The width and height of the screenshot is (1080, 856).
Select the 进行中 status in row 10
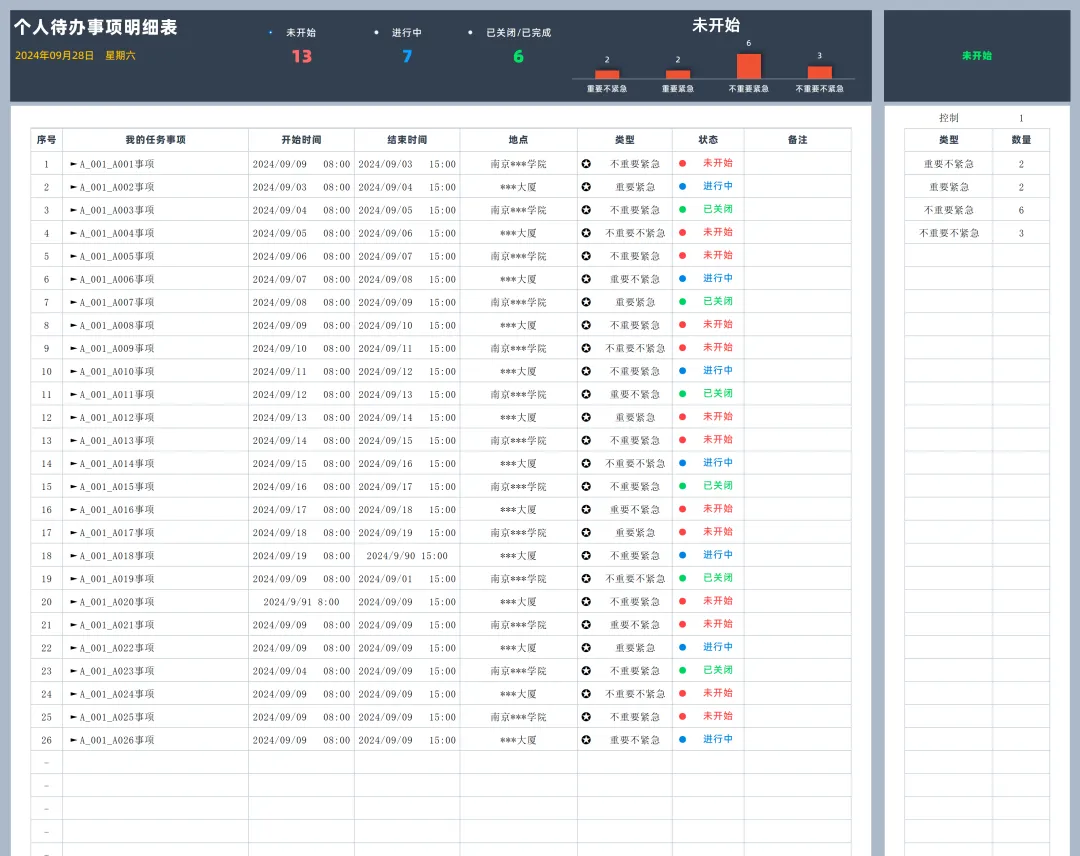point(718,370)
